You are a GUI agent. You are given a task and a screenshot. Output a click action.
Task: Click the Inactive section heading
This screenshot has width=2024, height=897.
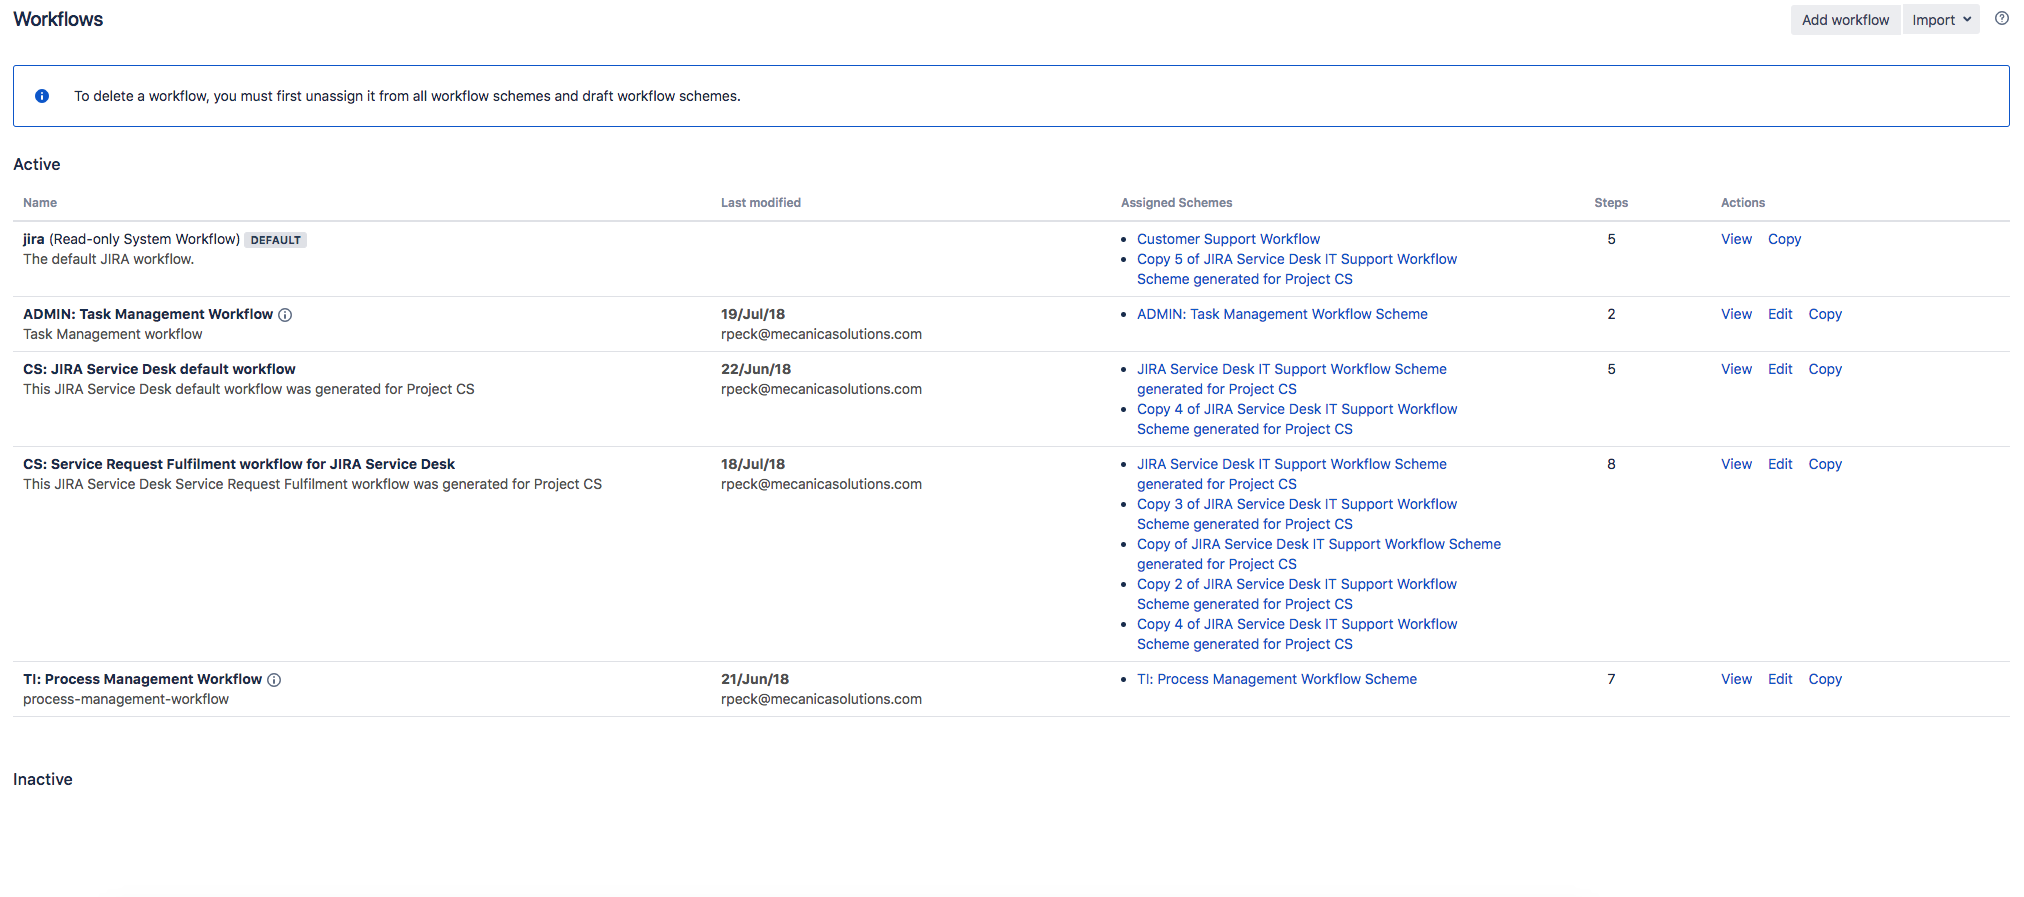click(43, 779)
